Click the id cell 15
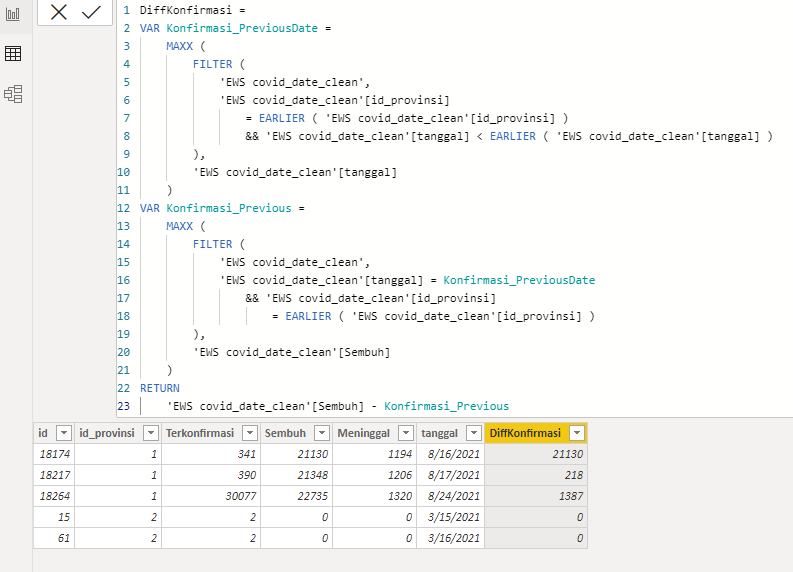This screenshot has height=572, width=793. click(x=54, y=517)
